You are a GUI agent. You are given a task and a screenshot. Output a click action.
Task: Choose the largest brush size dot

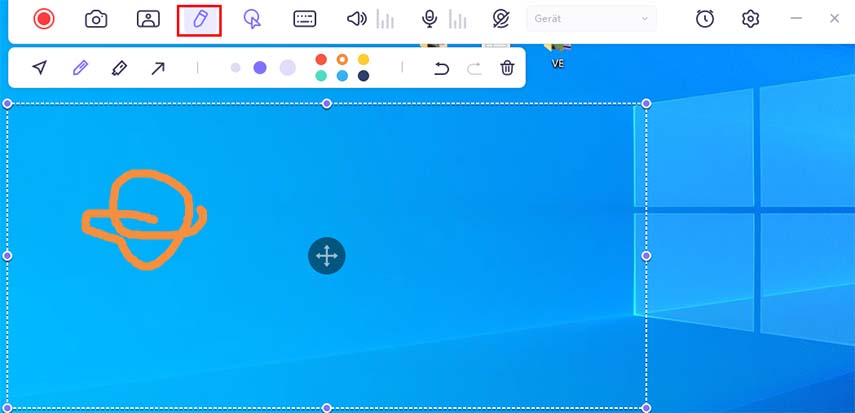(x=288, y=68)
